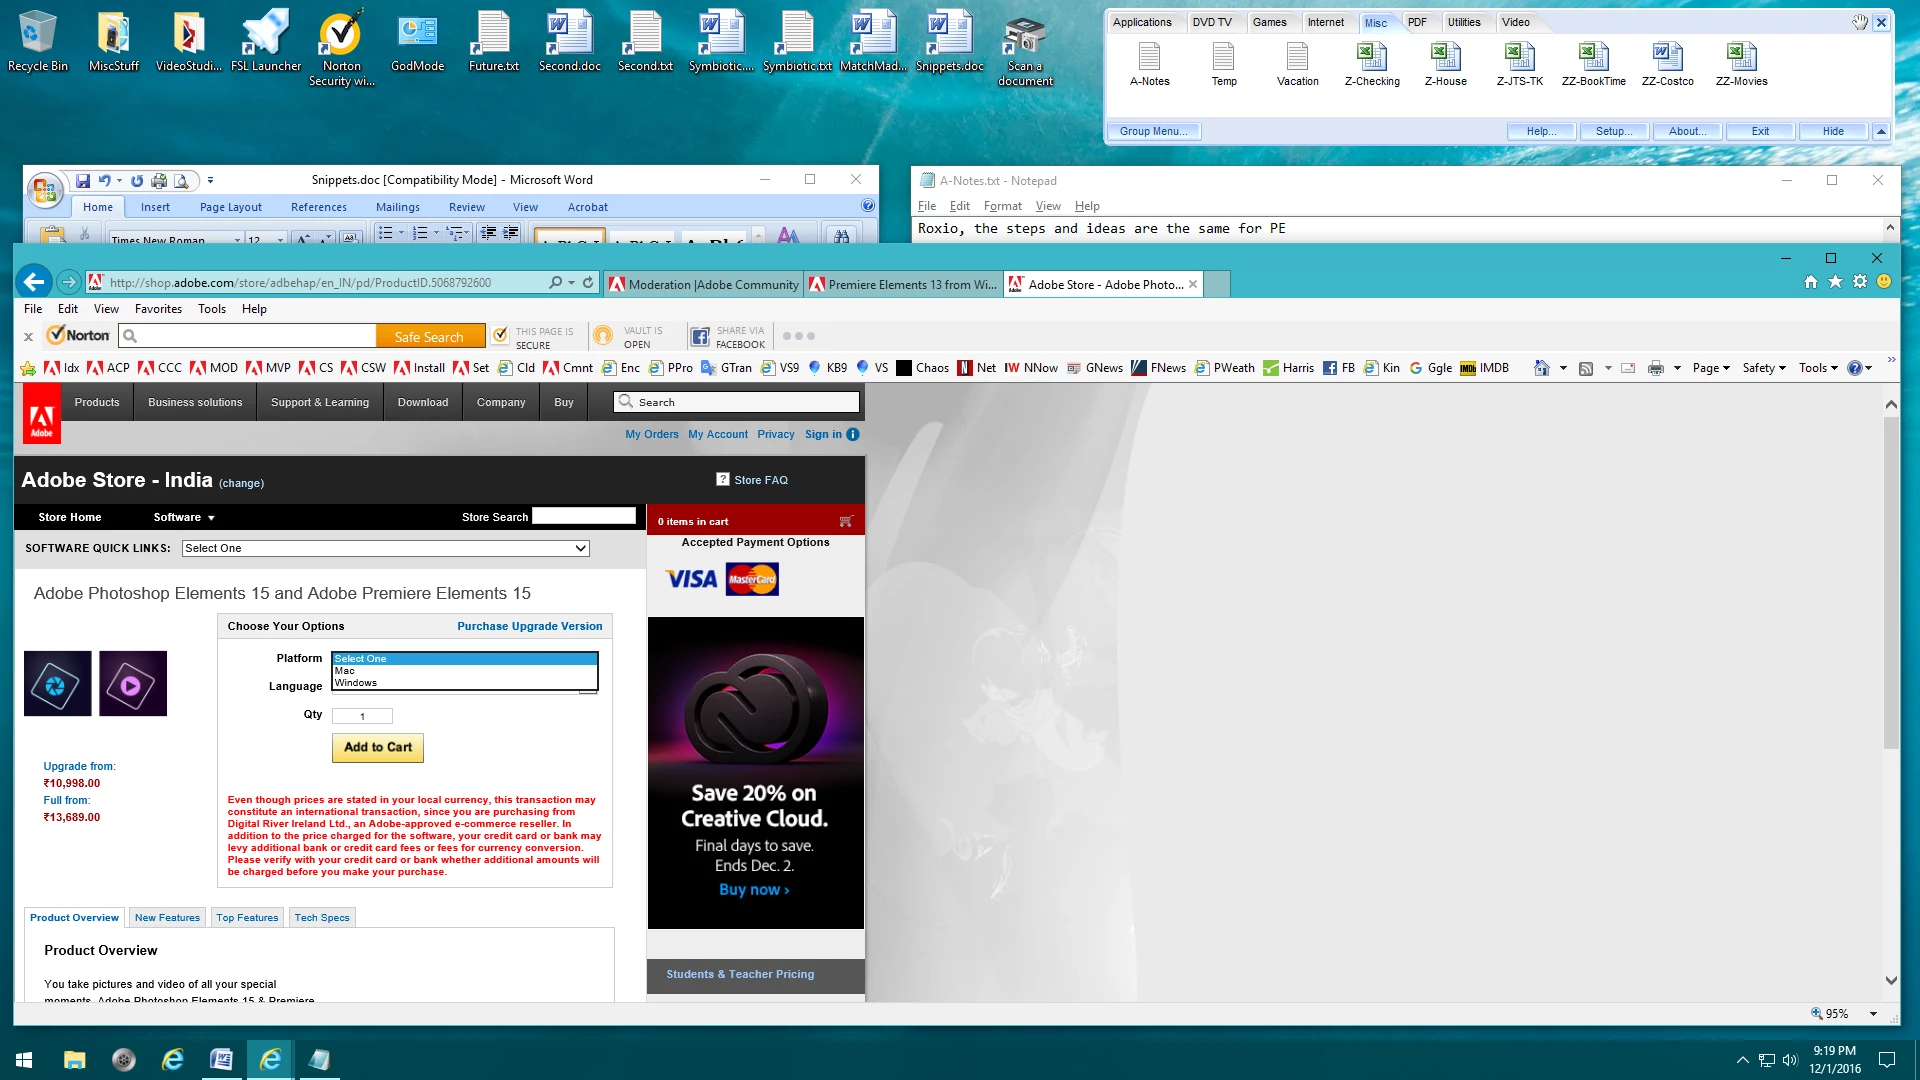
Task: Click the Store Search input field
Action: 584,516
